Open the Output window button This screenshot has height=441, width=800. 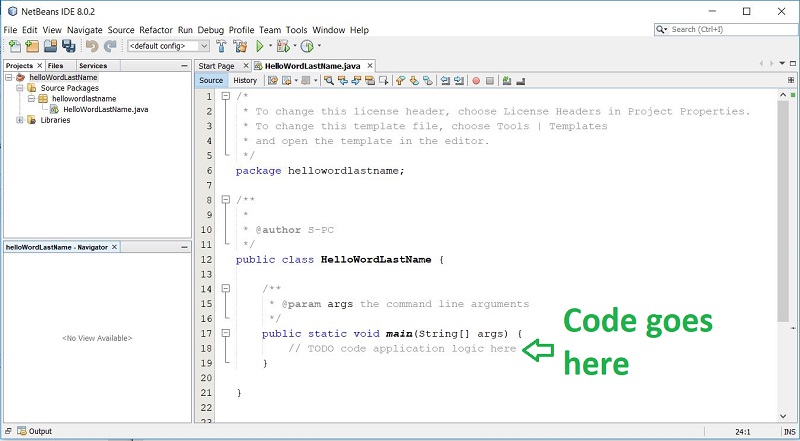(x=35, y=431)
